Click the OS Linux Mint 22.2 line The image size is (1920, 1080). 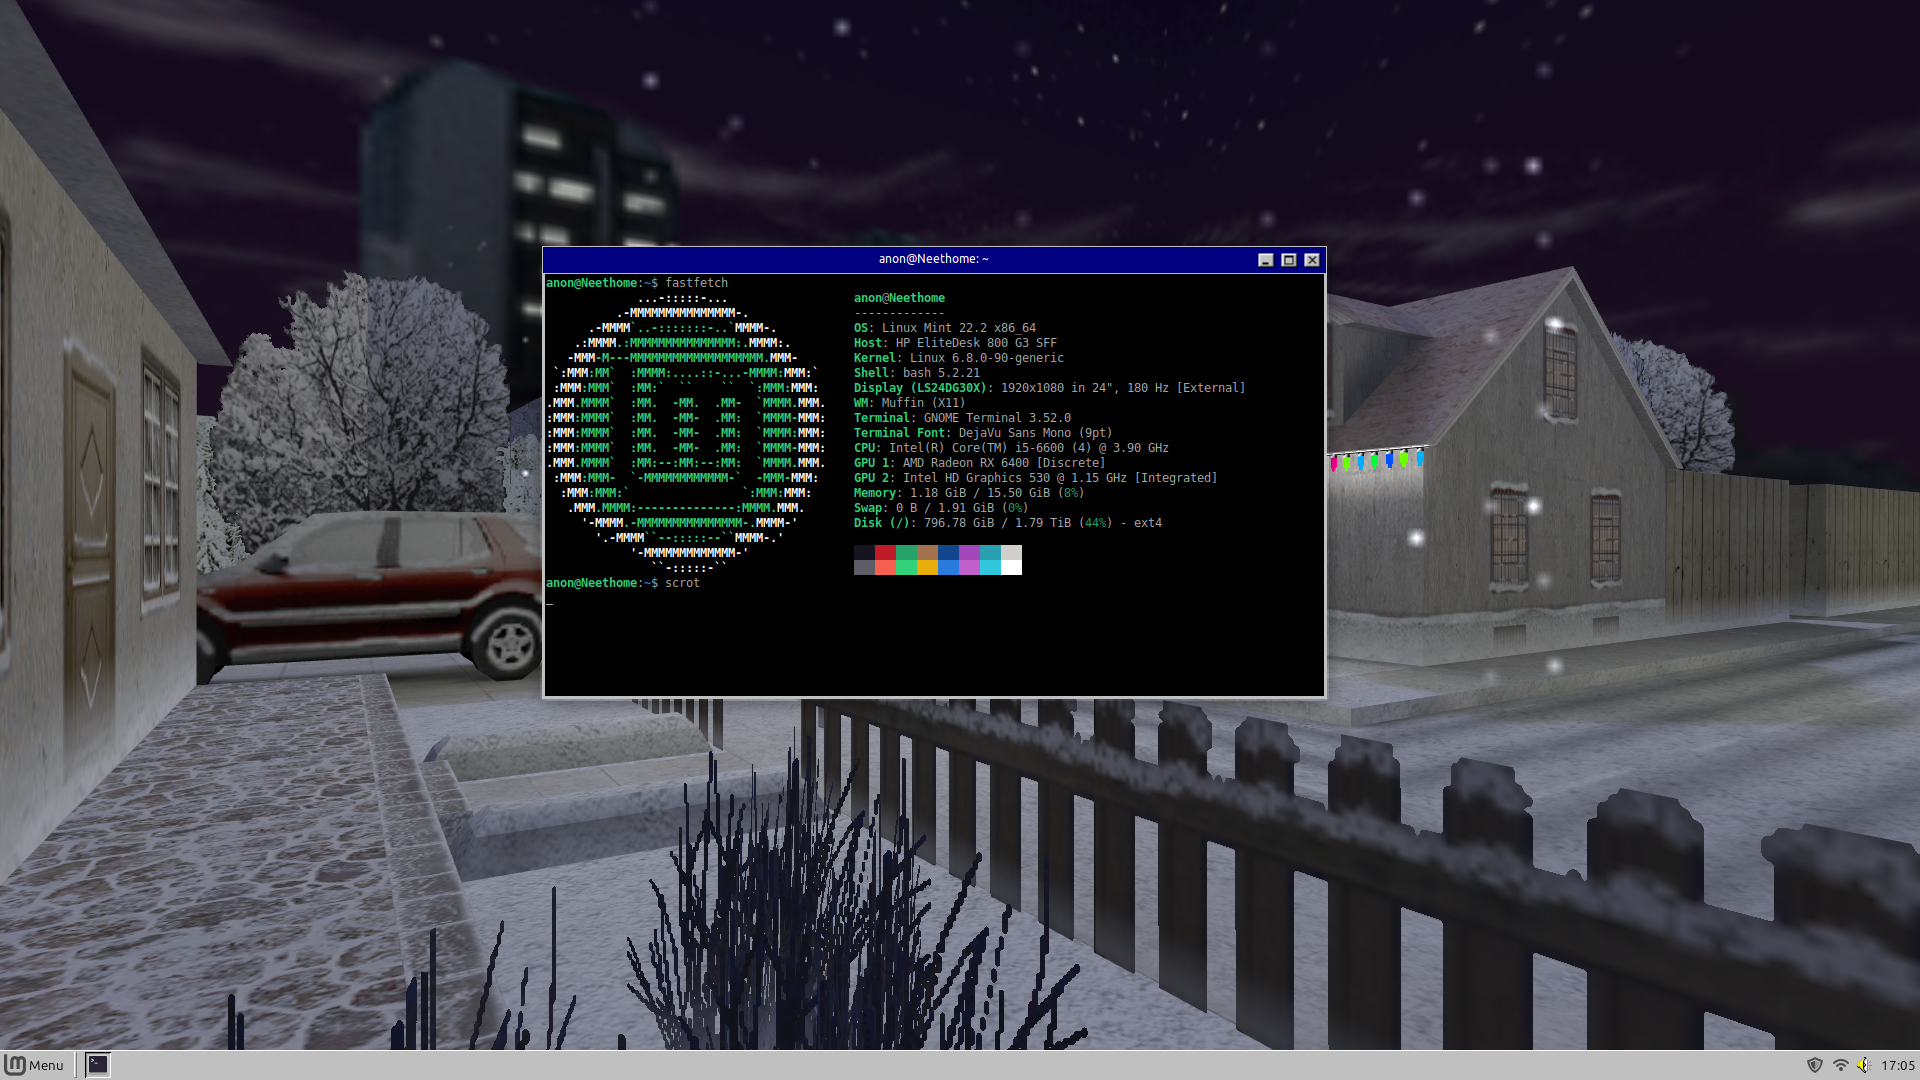(x=944, y=328)
